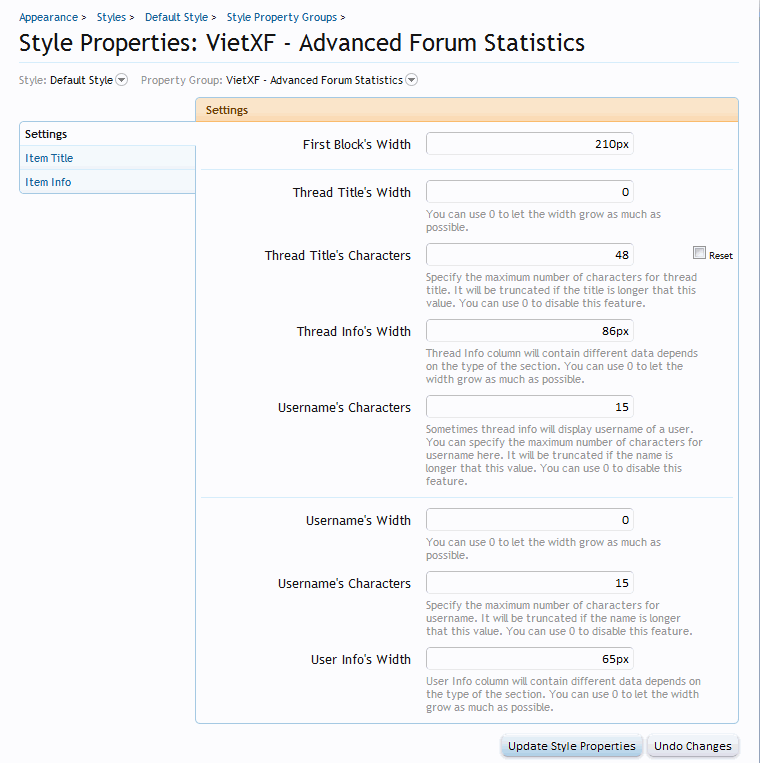Open Style Property Groups breadcrumb link

(282, 17)
